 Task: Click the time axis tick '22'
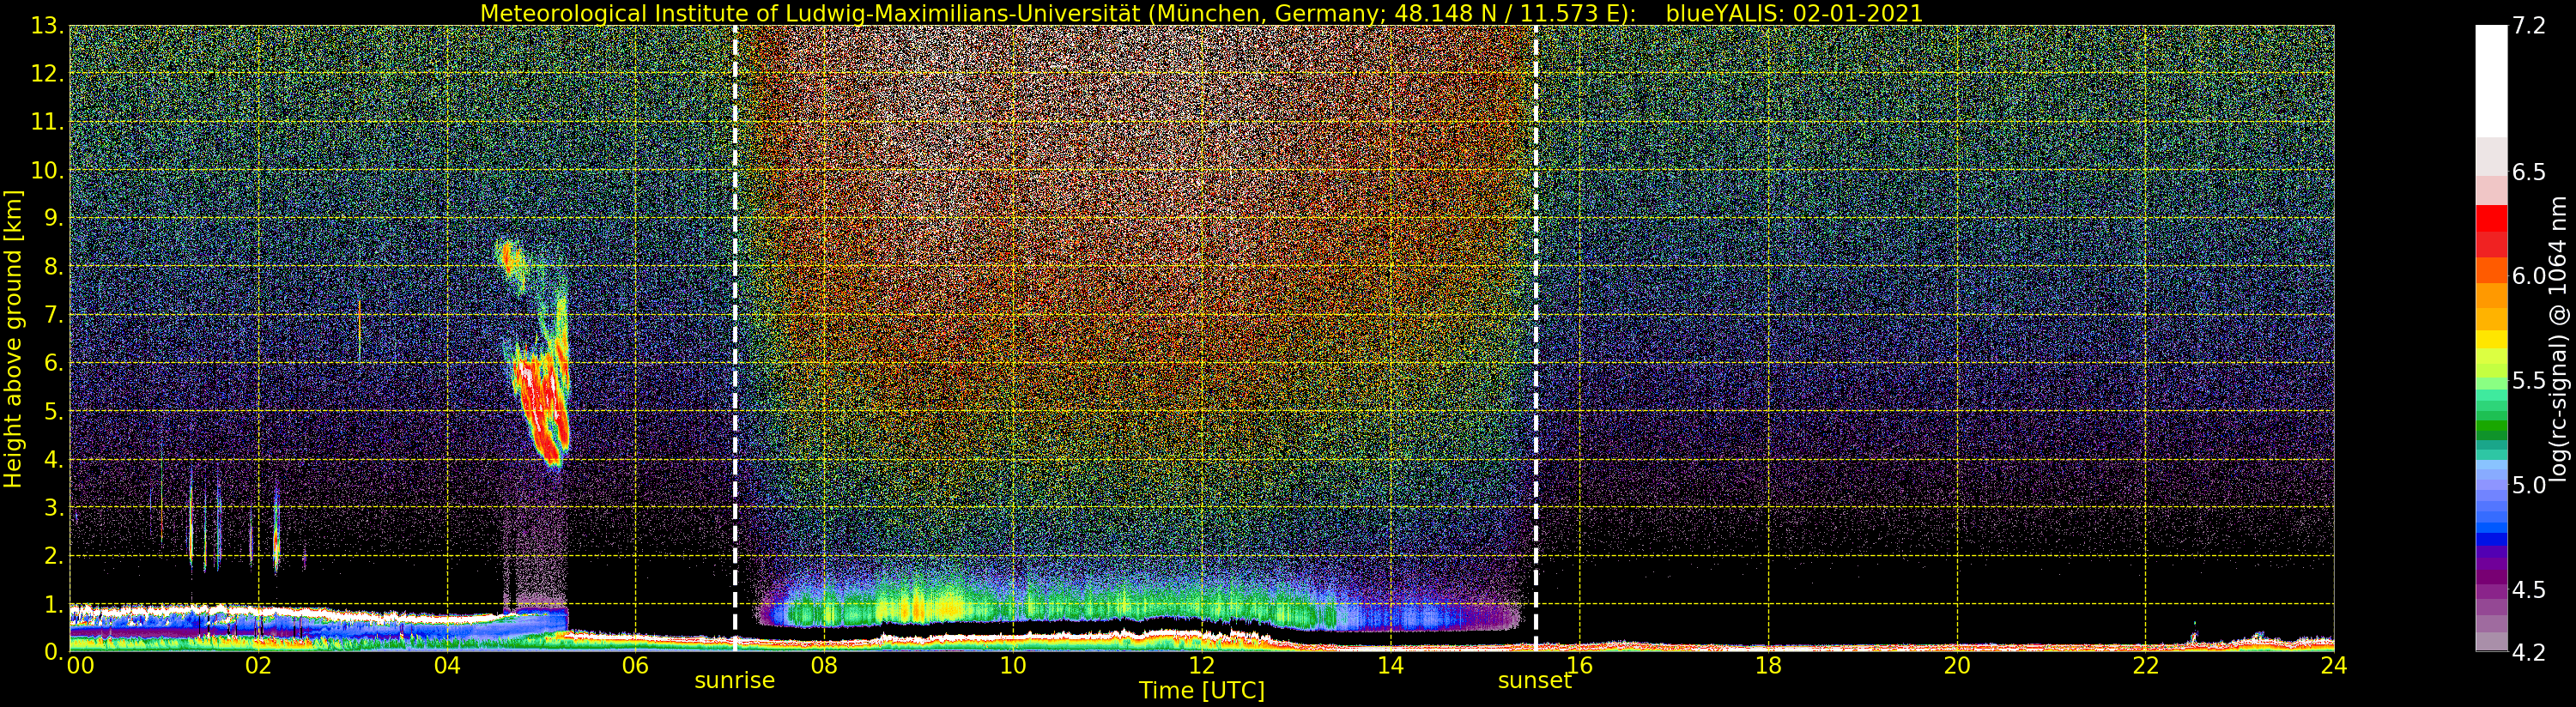pyautogui.click(x=2146, y=666)
